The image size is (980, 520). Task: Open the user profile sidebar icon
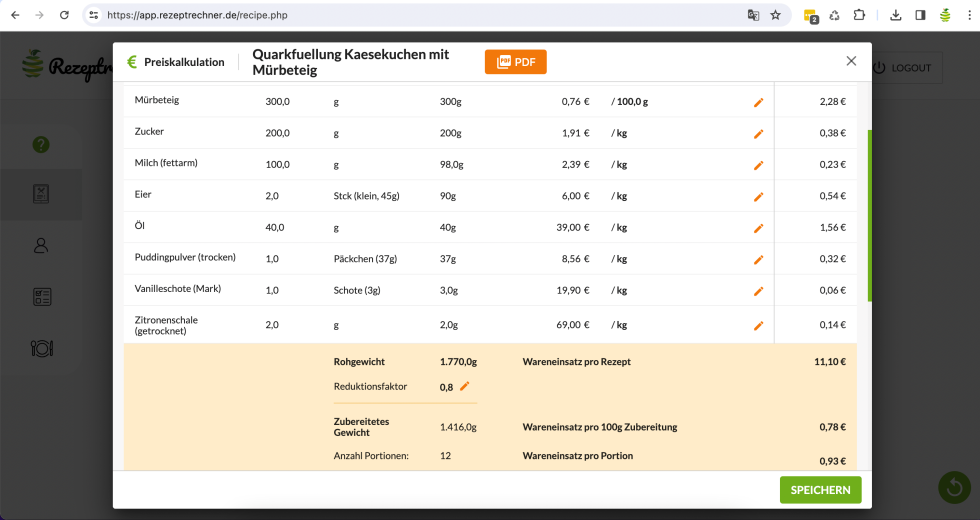pos(41,245)
